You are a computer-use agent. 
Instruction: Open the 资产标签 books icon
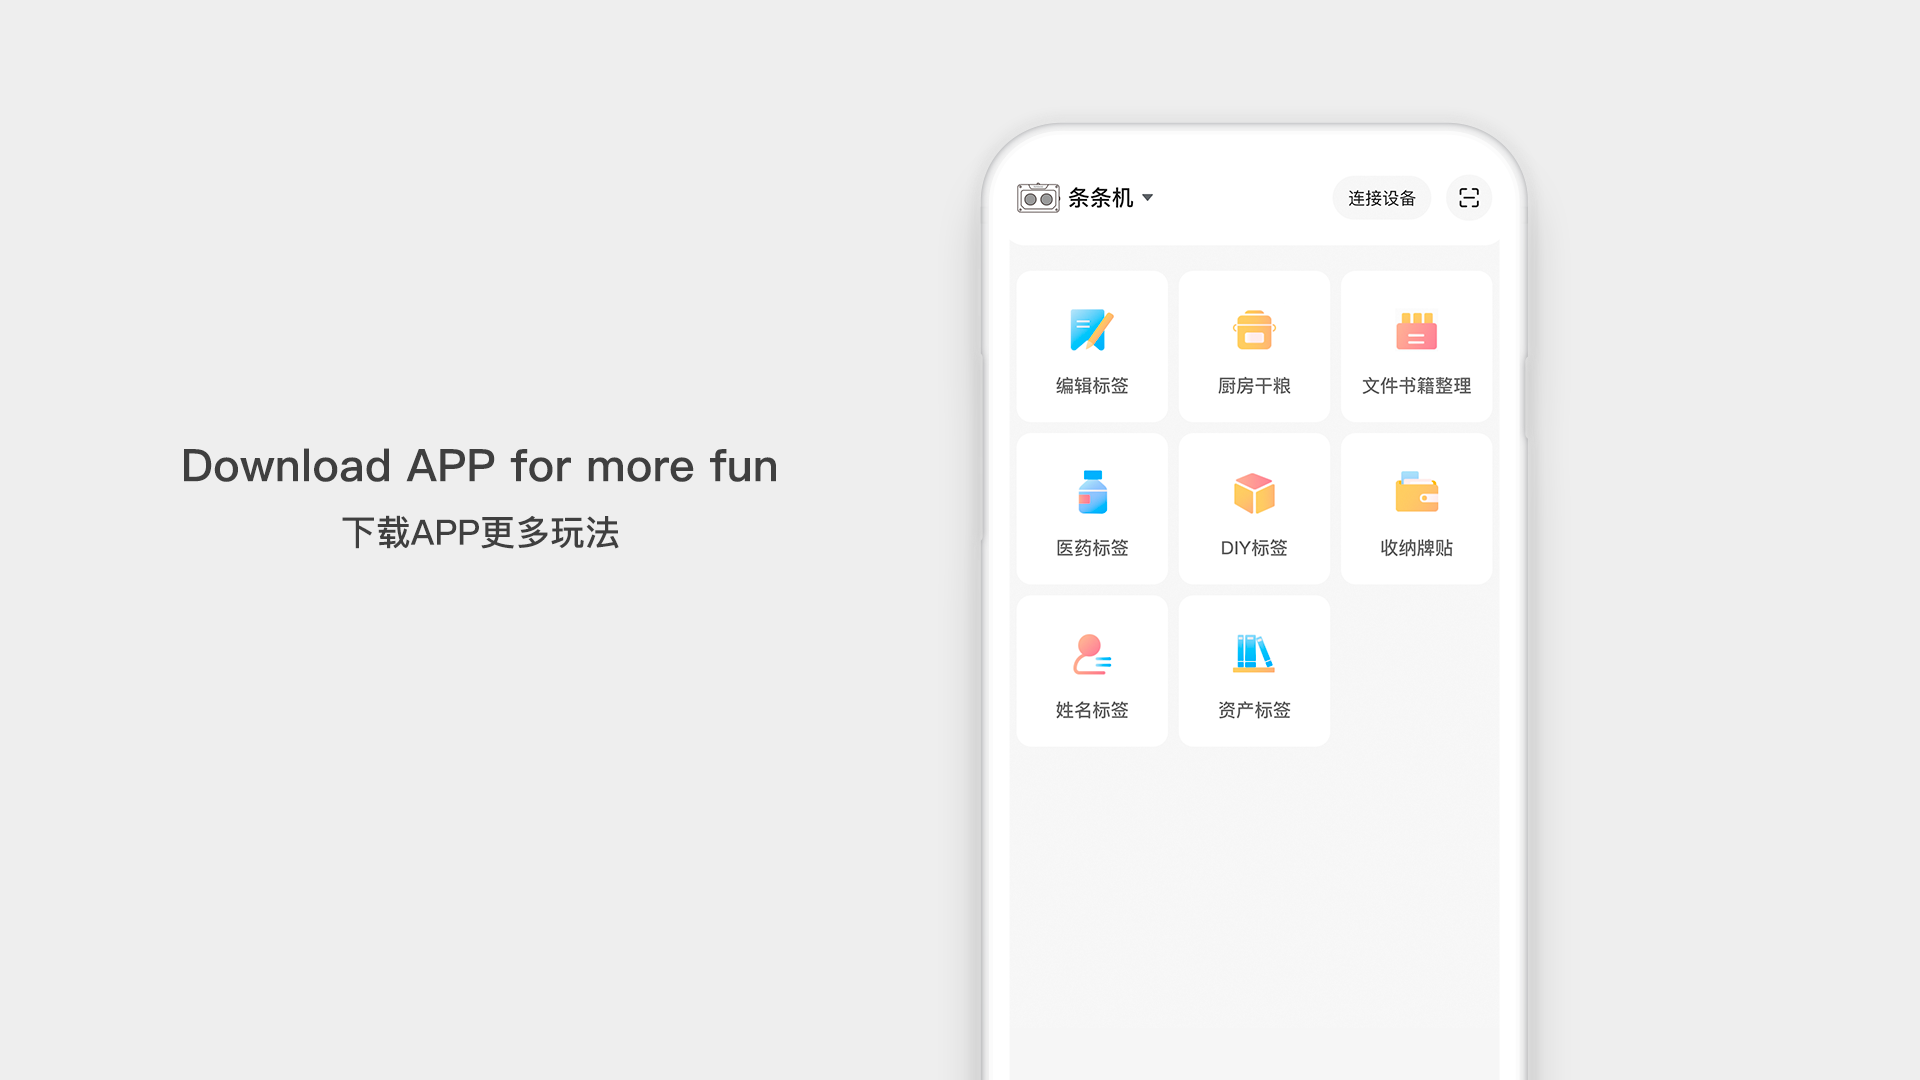[x=1254, y=654]
